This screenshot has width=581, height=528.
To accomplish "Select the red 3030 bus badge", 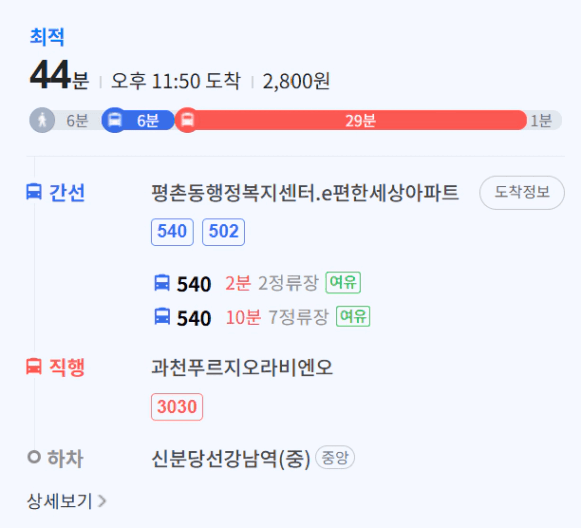I will (177, 407).
